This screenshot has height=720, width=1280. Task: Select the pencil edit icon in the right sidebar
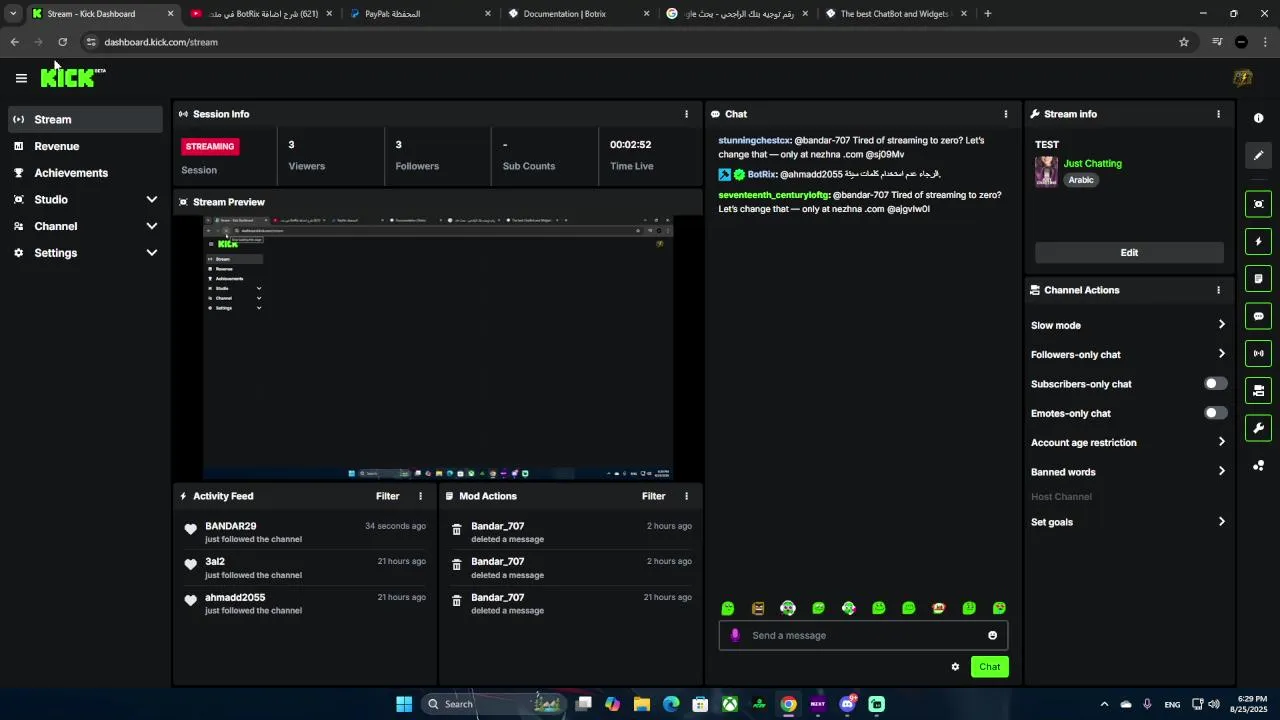pyautogui.click(x=1258, y=155)
